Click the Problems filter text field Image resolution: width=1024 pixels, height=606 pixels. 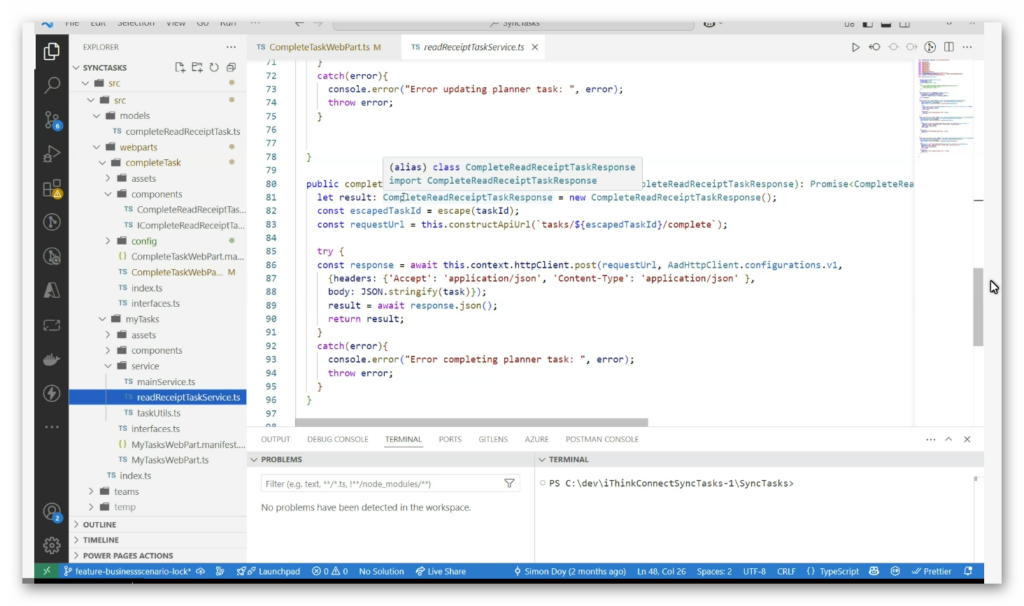tap(380, 483)
